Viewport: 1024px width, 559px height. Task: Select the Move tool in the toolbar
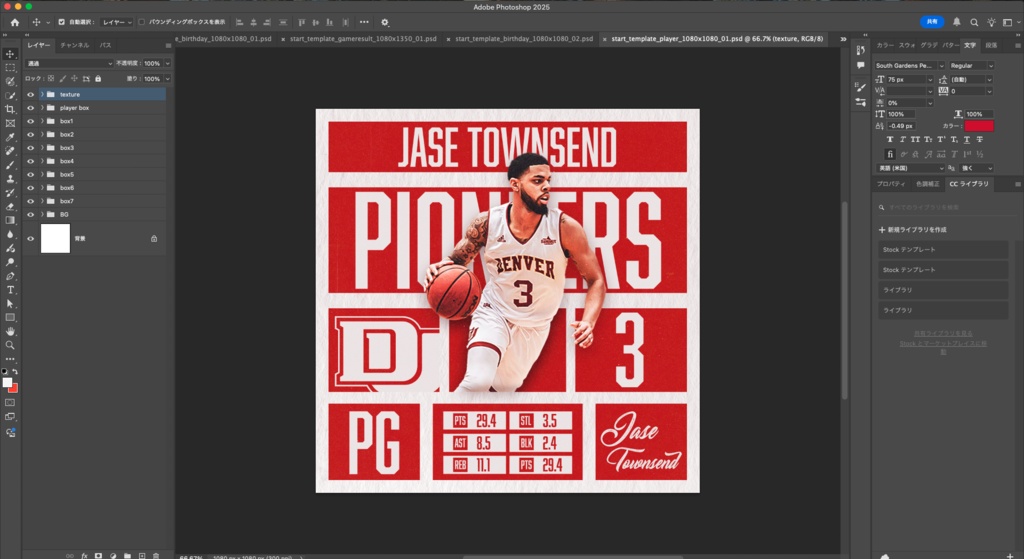pos(10,54)
